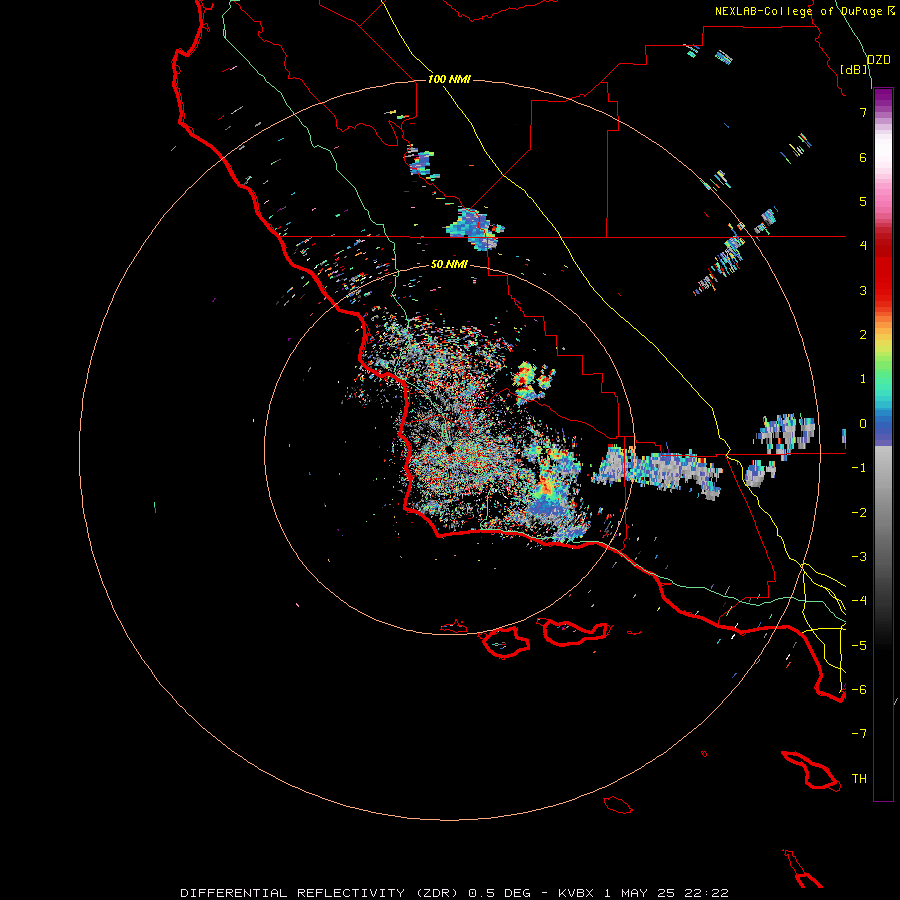
Task: Select the 100 NMI range ring label
Action: 449,79
